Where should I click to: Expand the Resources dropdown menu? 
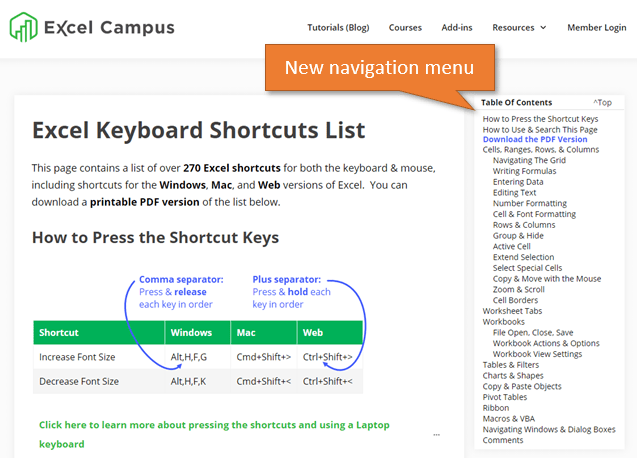[519, 28]
